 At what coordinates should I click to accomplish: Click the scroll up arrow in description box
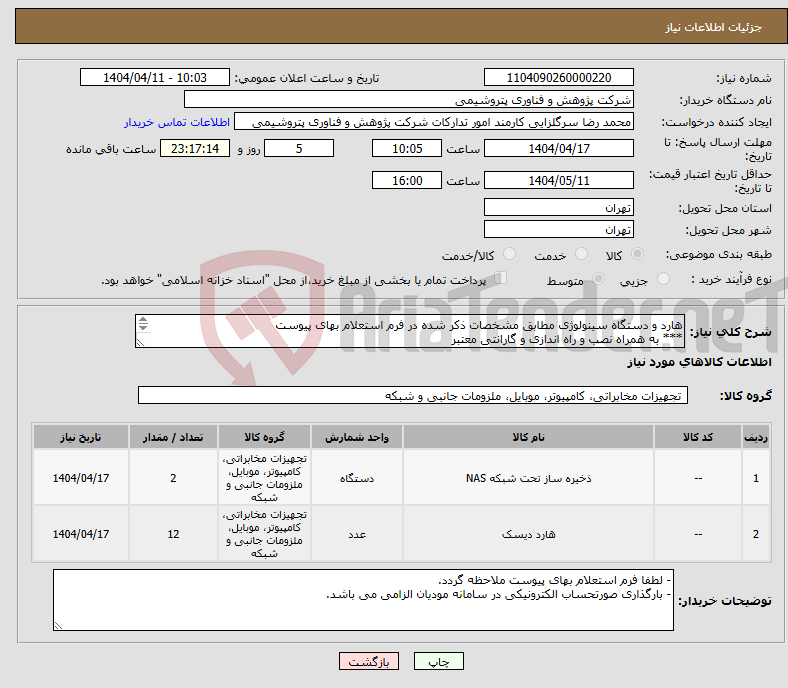point(143,320)
